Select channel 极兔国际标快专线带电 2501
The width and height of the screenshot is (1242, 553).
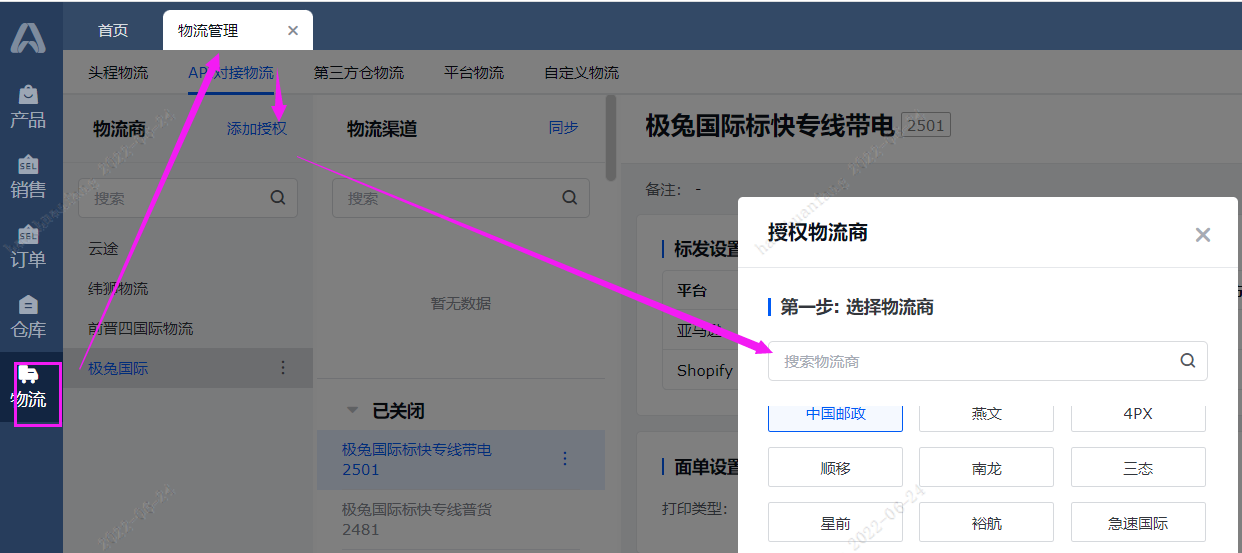pyautogui.click(x=461, y=459)
